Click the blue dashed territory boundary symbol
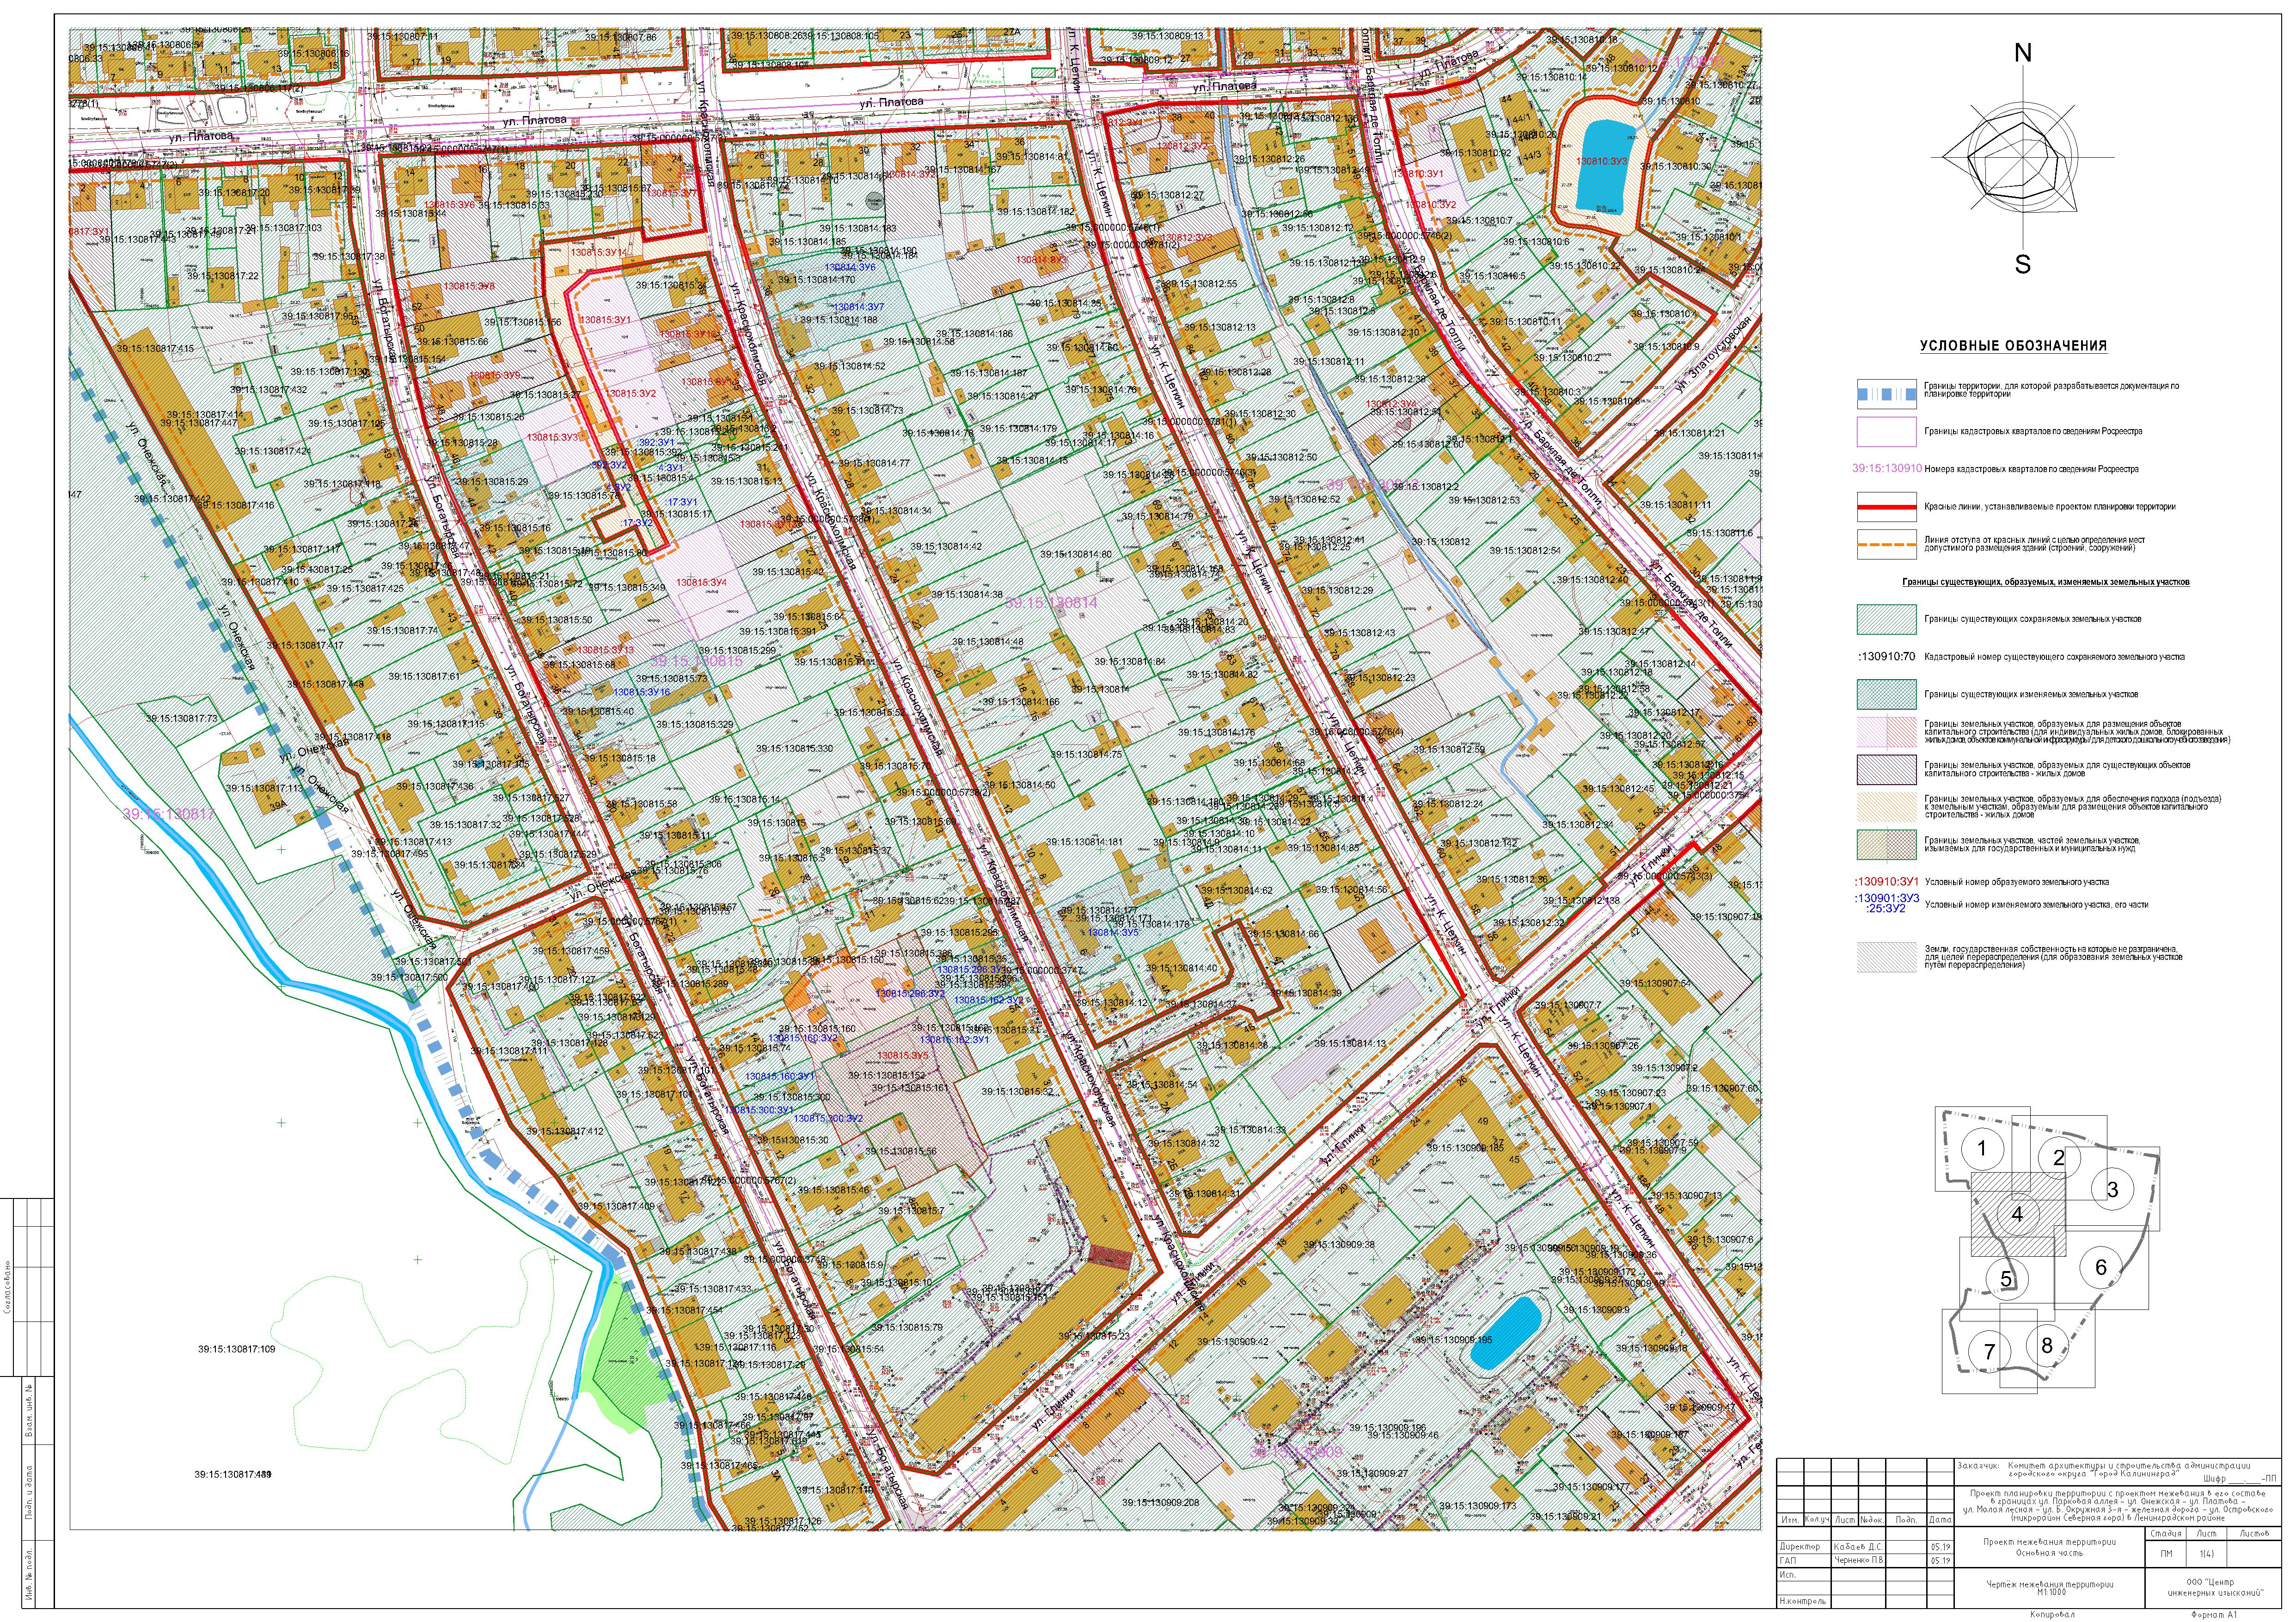The height and width of the screenshot is (1622, 2296). 1886,393
